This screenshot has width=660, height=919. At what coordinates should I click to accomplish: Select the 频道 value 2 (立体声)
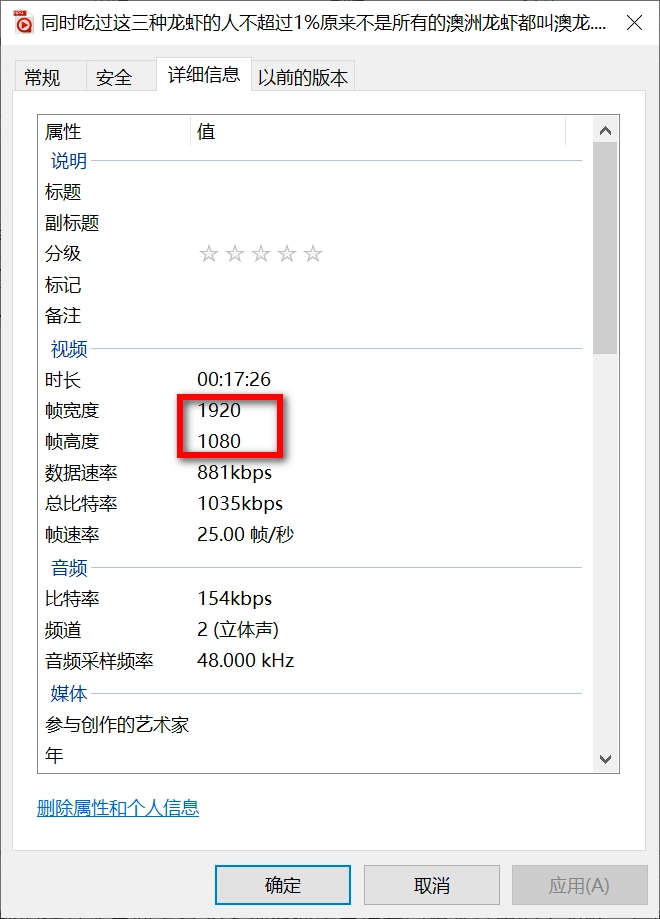coord(238,629)
